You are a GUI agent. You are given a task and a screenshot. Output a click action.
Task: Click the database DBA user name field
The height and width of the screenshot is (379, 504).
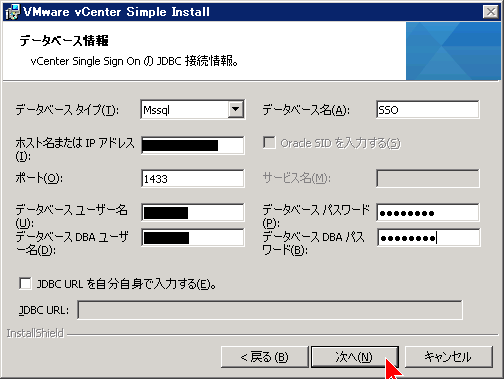point(193,237)
